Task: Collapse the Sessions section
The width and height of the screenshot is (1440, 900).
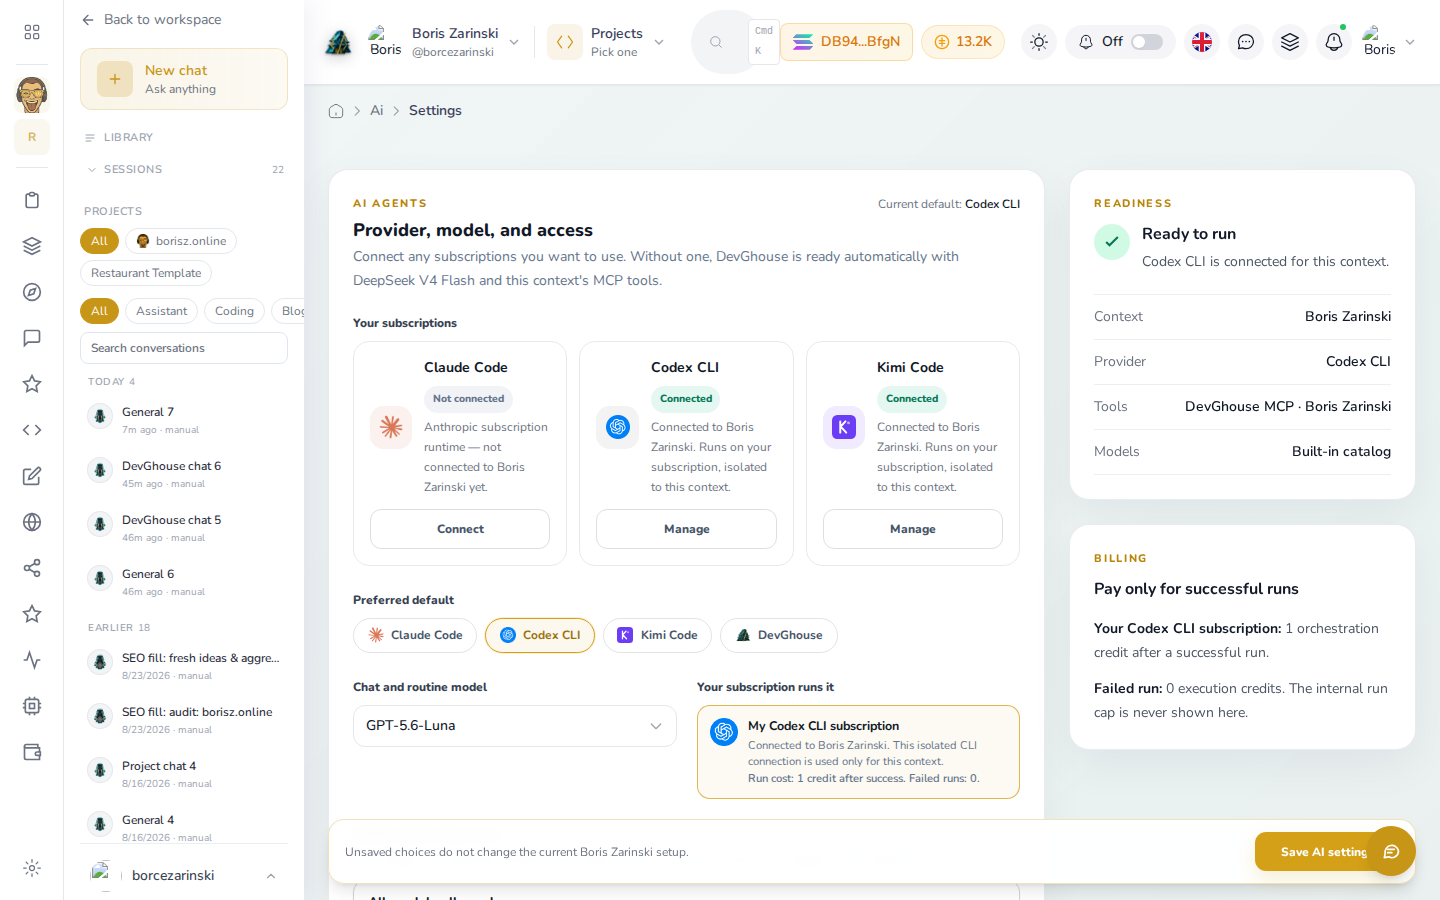Action: tap(184, 170)
